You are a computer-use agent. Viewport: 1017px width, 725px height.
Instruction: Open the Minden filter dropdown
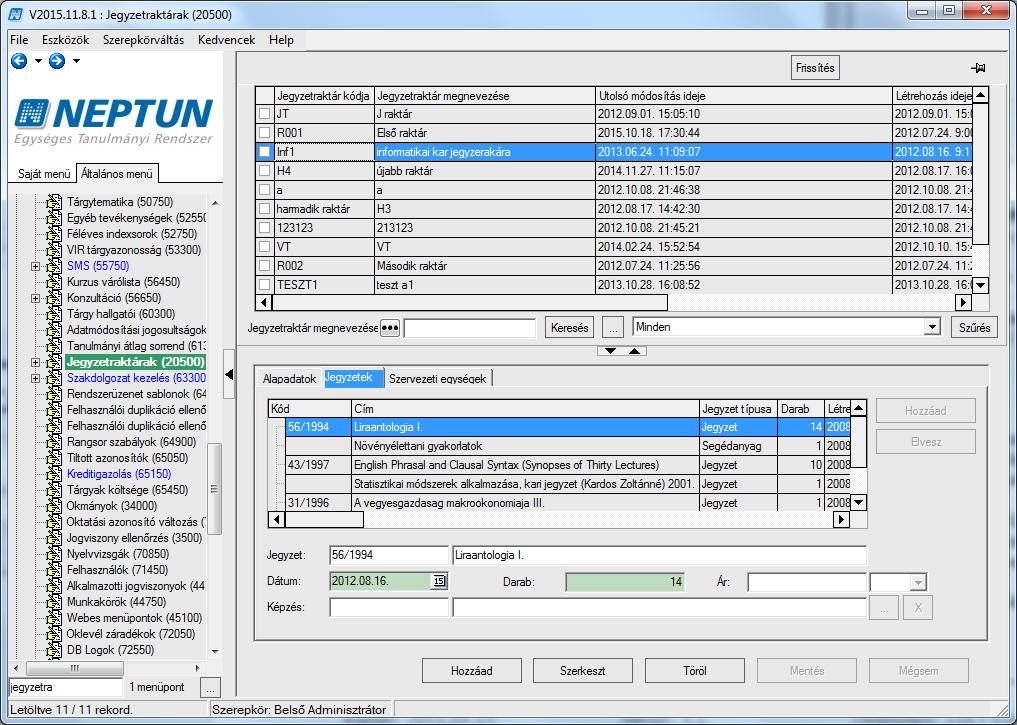tap(932, 327)
